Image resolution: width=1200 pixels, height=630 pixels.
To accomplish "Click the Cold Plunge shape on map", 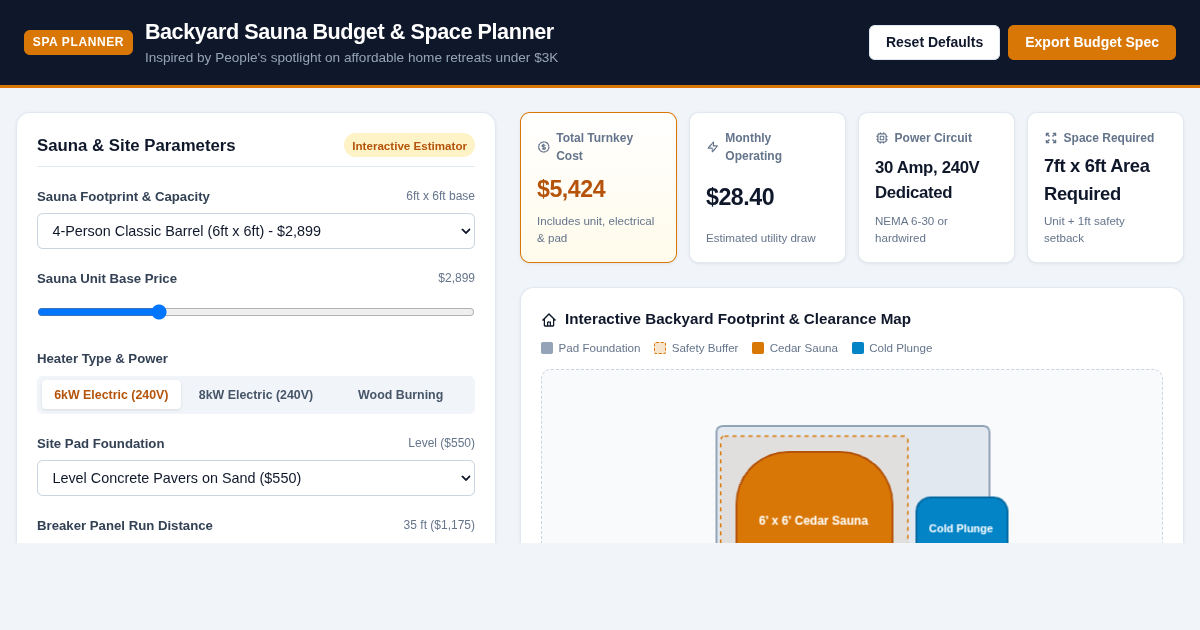I will 961,521.
